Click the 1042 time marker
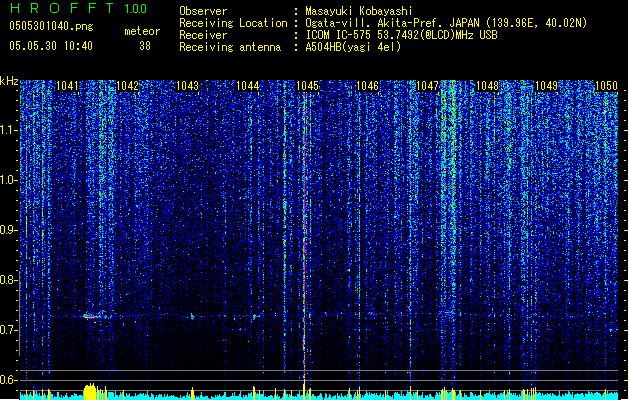Image resolution: width=629 pixels, height=400 pixels. click(127, 86)
